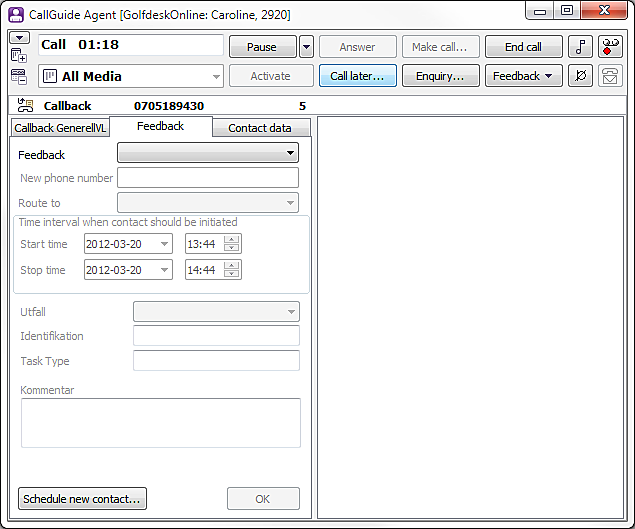Click the expand panel icon with plus sign

[x=19, y=56]
